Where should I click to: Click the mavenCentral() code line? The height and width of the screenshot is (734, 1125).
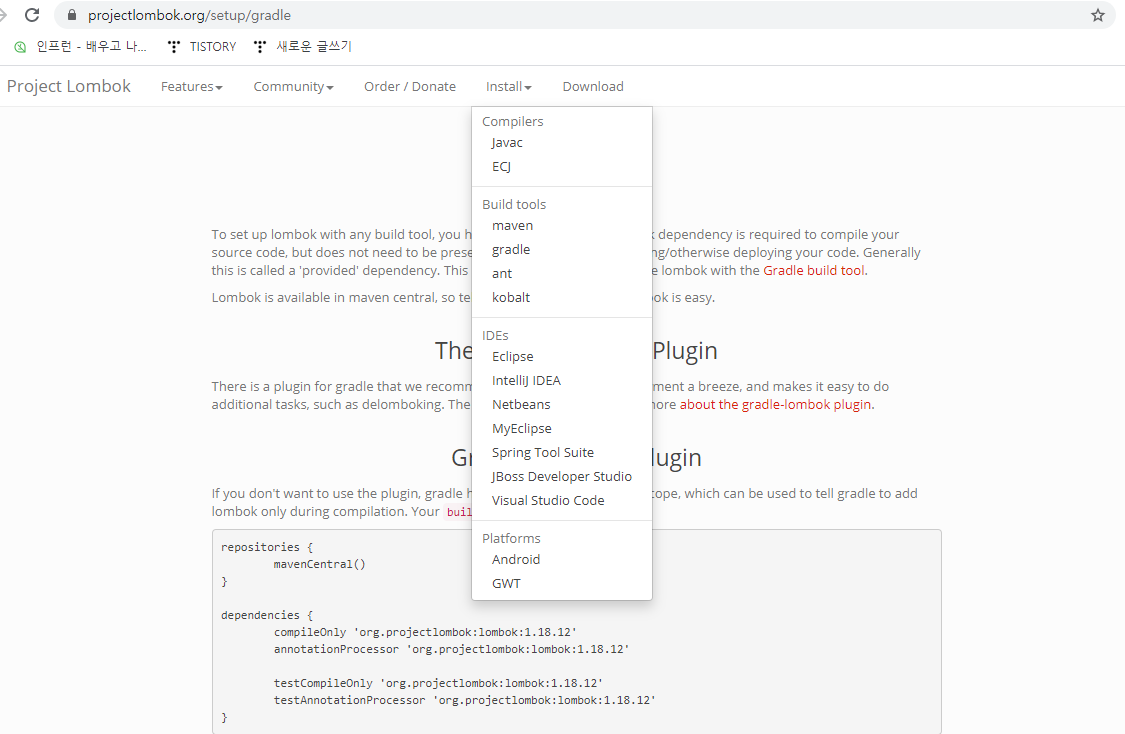(319, 565)
